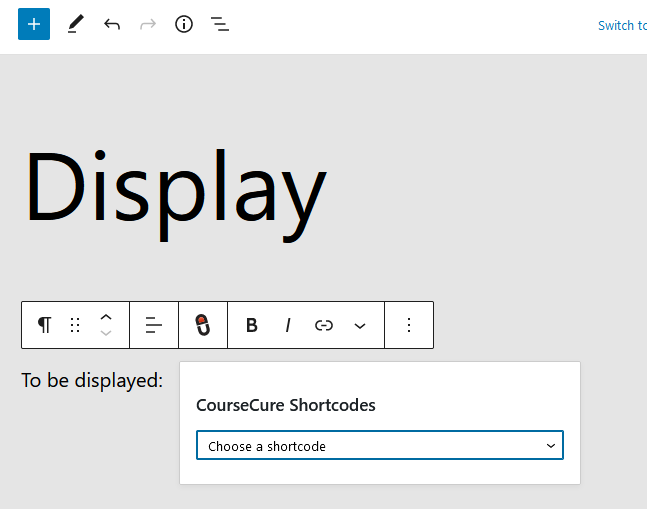Viewport: 647px width, 509px height.
Task: Click the CourseCure capsule shortcode icon
Action: point(203,325)
